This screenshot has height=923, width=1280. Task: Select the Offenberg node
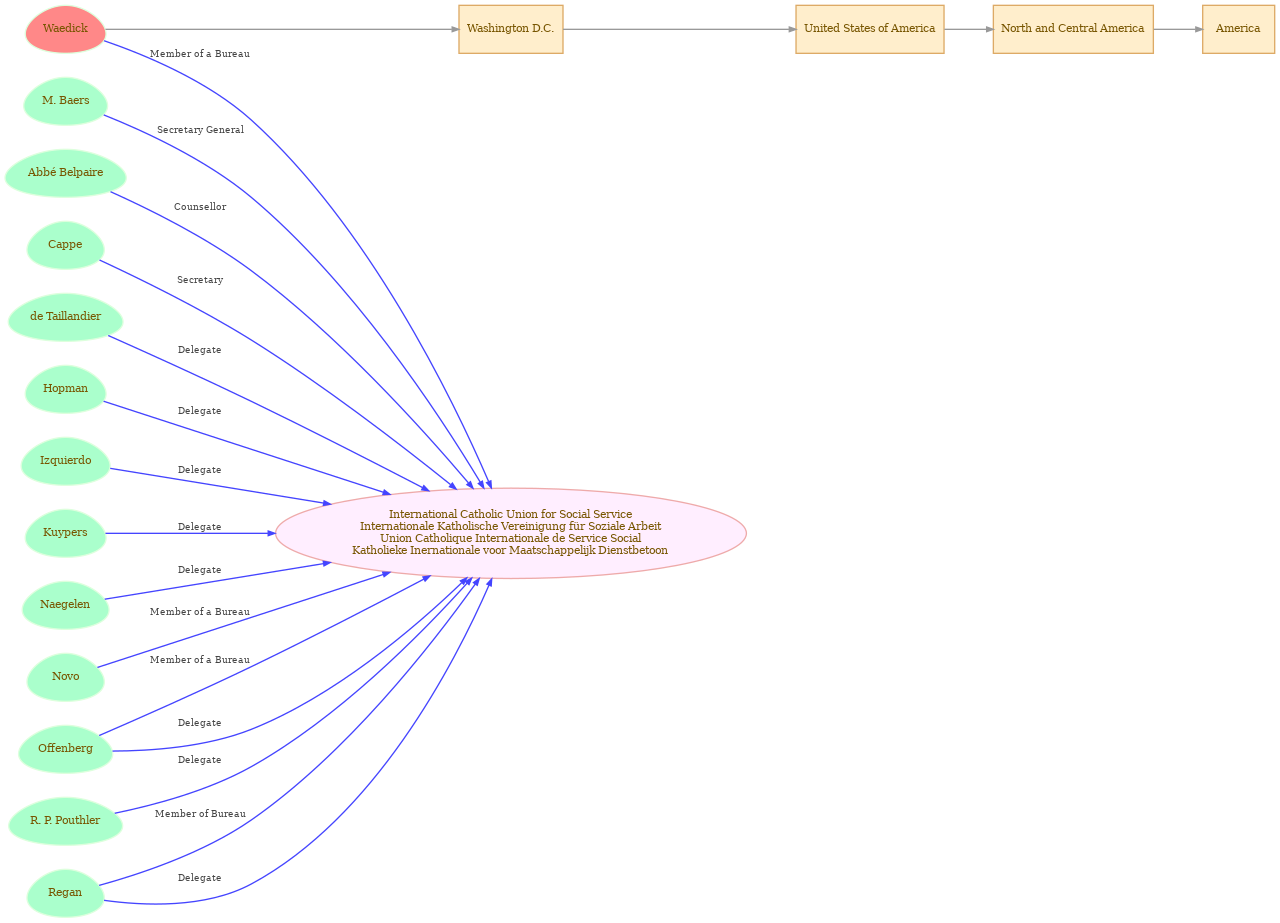65,749
